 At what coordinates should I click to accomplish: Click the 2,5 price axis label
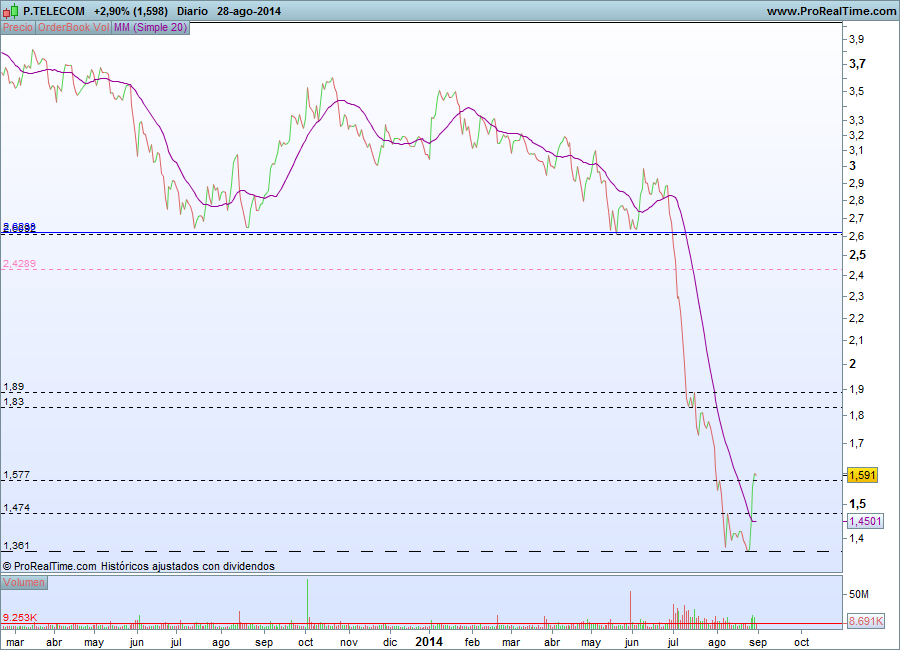858,255
